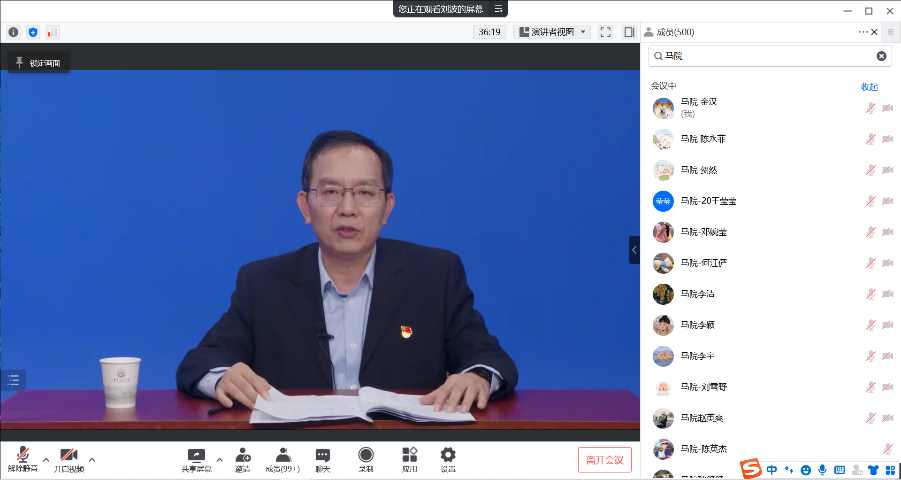Click the 离开会议 leave meeting button

pos(605,460)
